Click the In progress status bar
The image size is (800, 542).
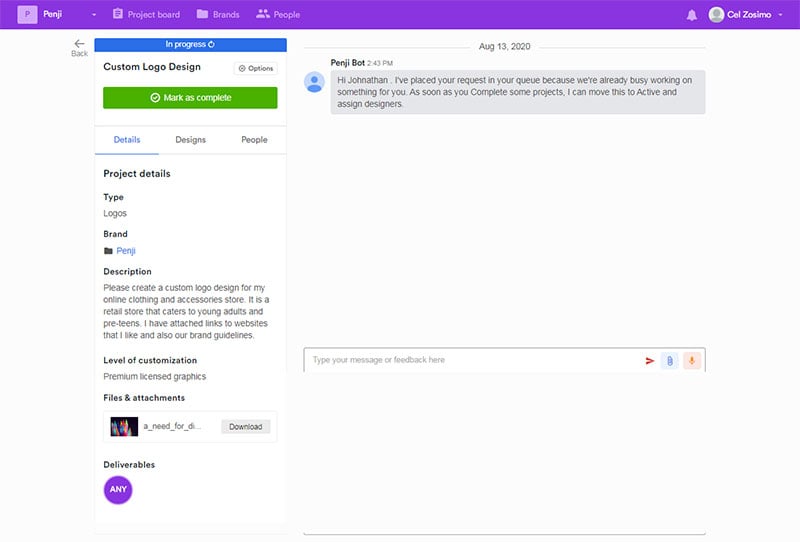click(190, 44)
